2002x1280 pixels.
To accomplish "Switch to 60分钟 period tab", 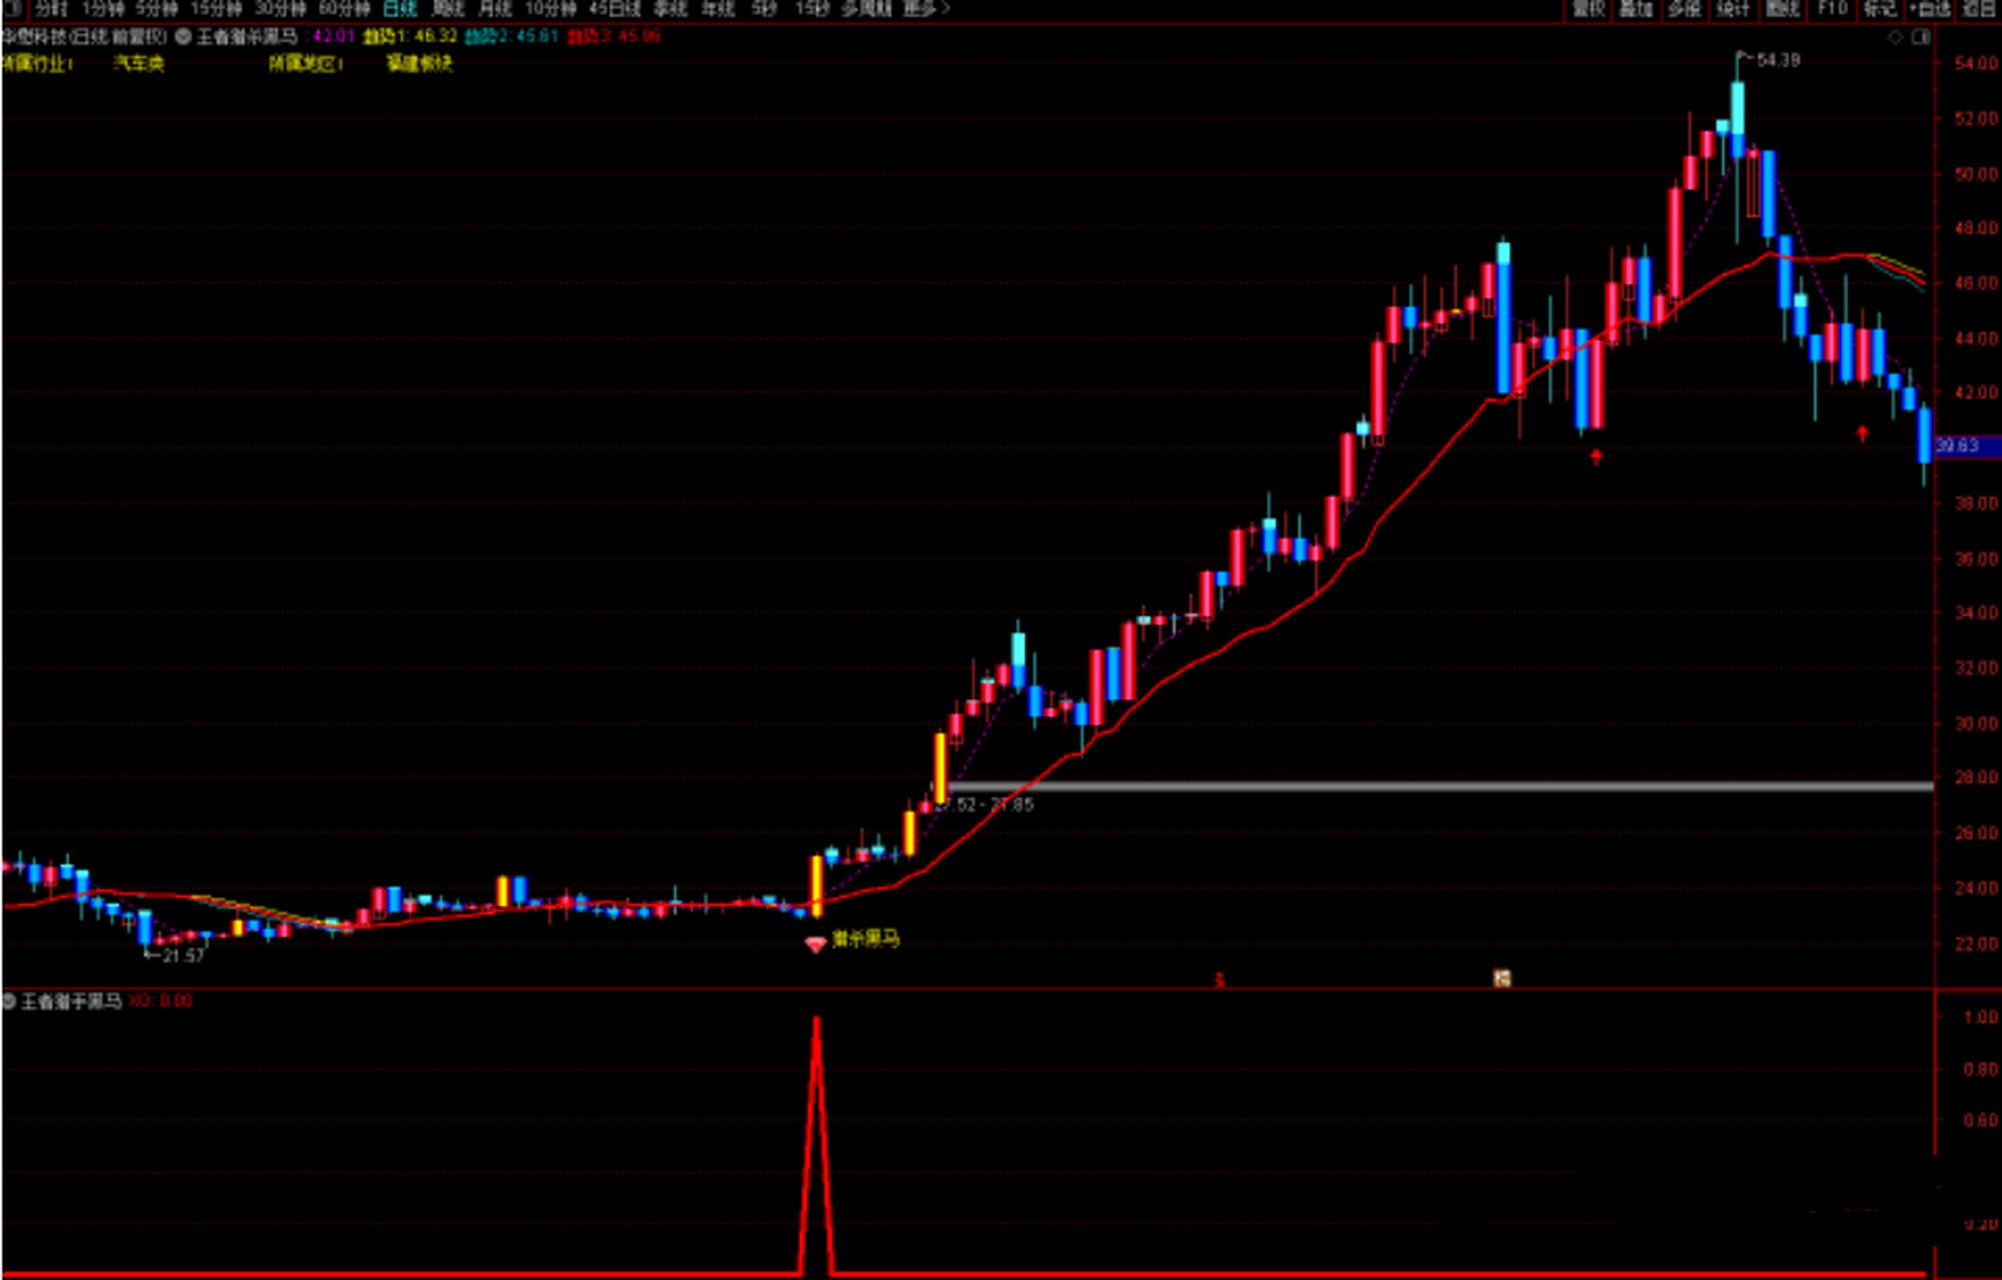I will click(344, 9).
